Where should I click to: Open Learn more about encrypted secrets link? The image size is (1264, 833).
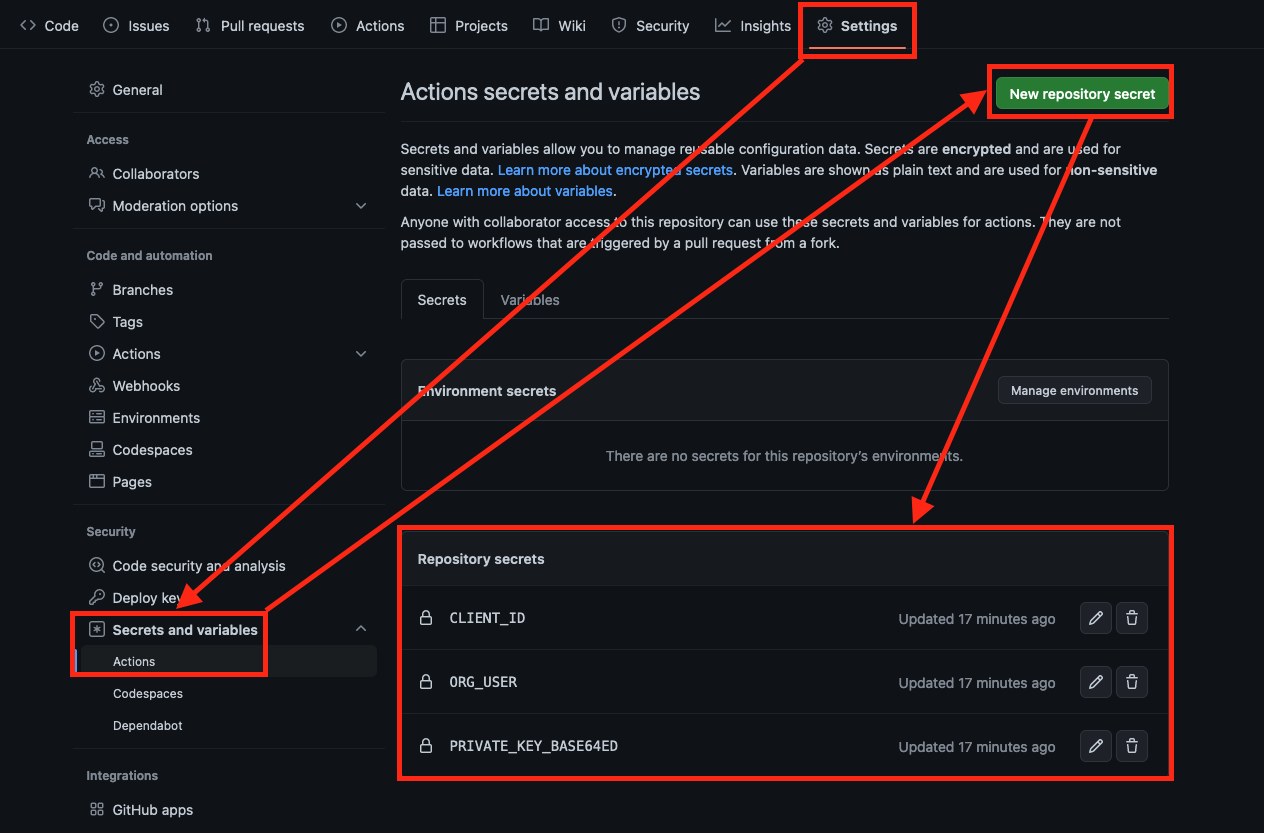(615, 171)
